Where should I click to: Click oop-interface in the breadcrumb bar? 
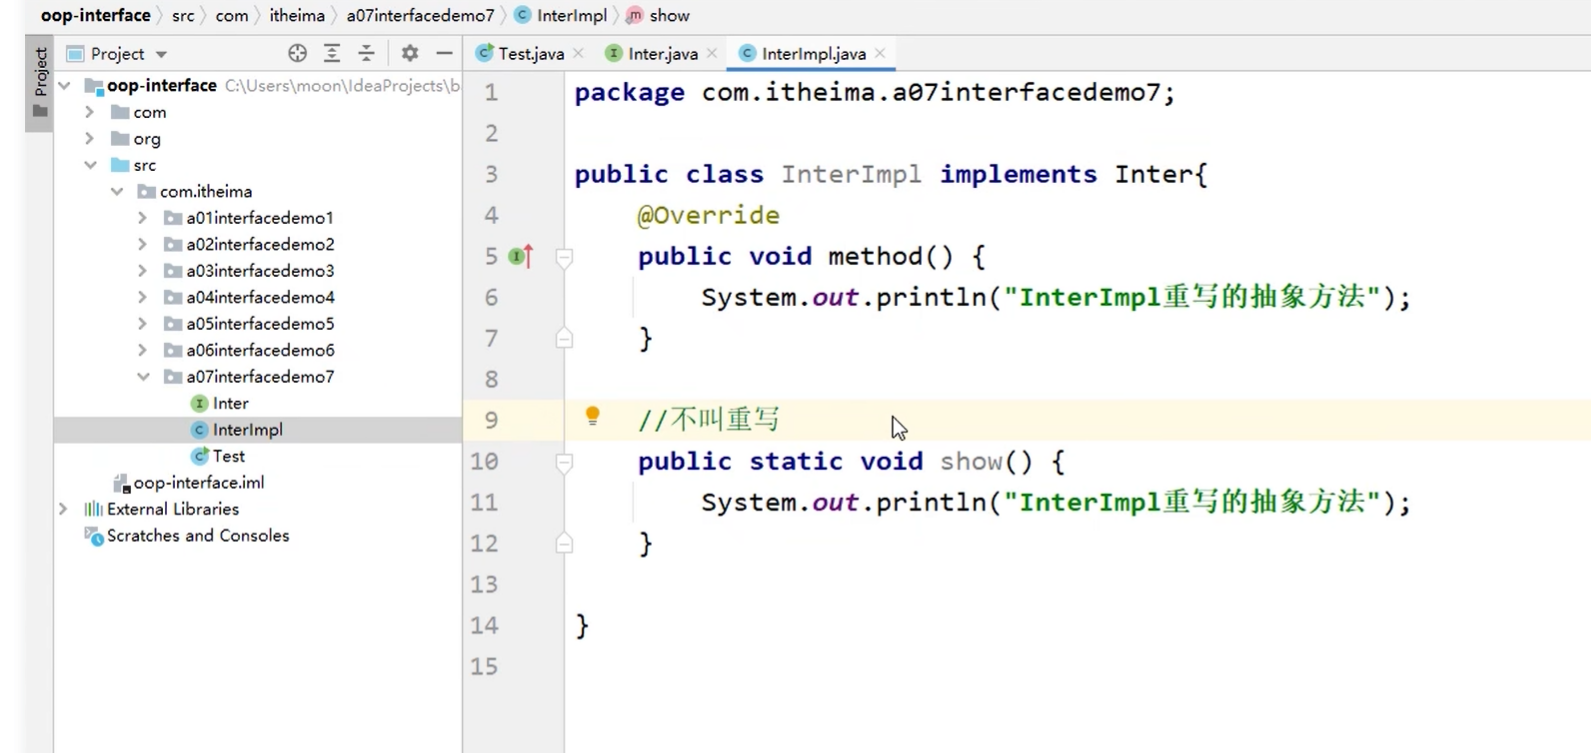pyautogui.click(x=95, y=16)
